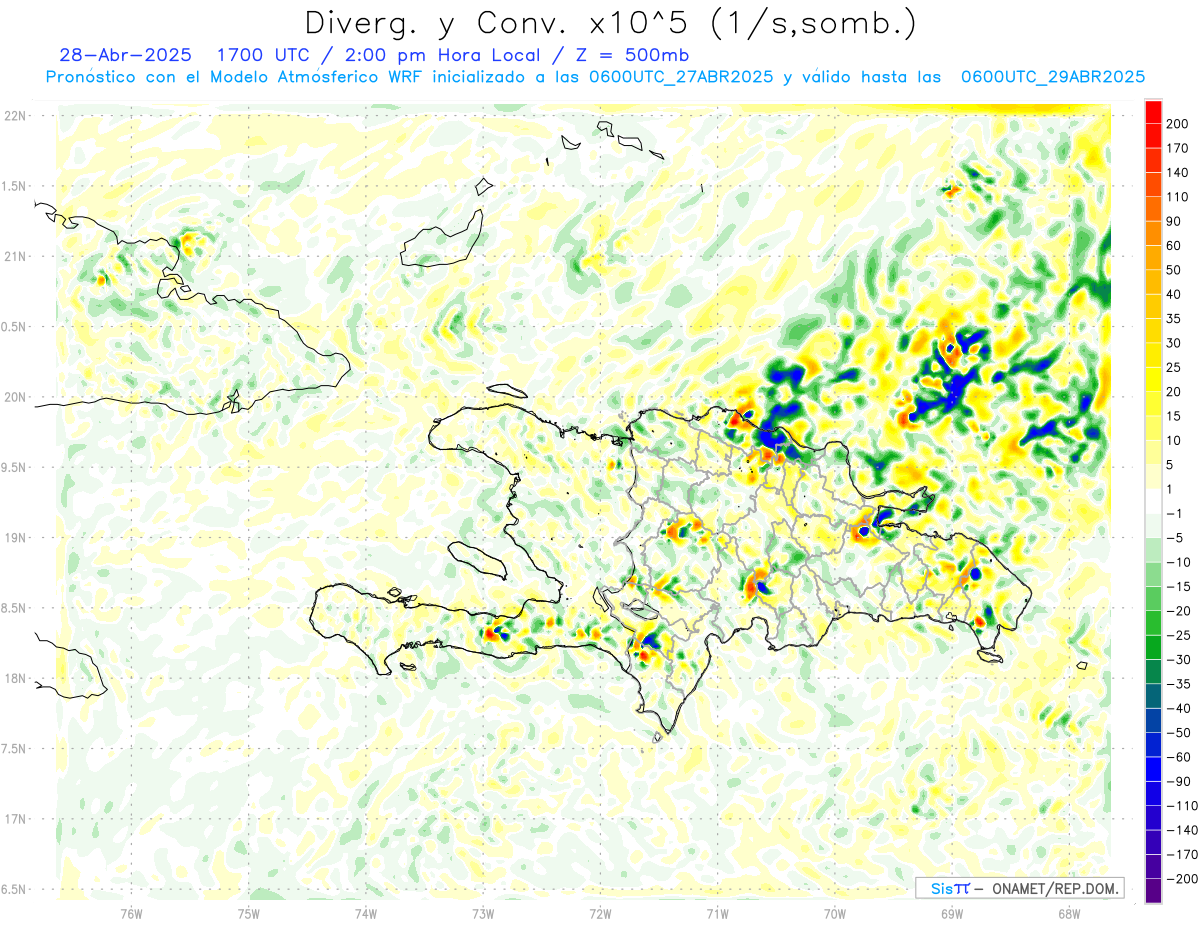The image size is (1200, 927).
Task: Click the color scale value "-1"
Action: coord(1174,513)
